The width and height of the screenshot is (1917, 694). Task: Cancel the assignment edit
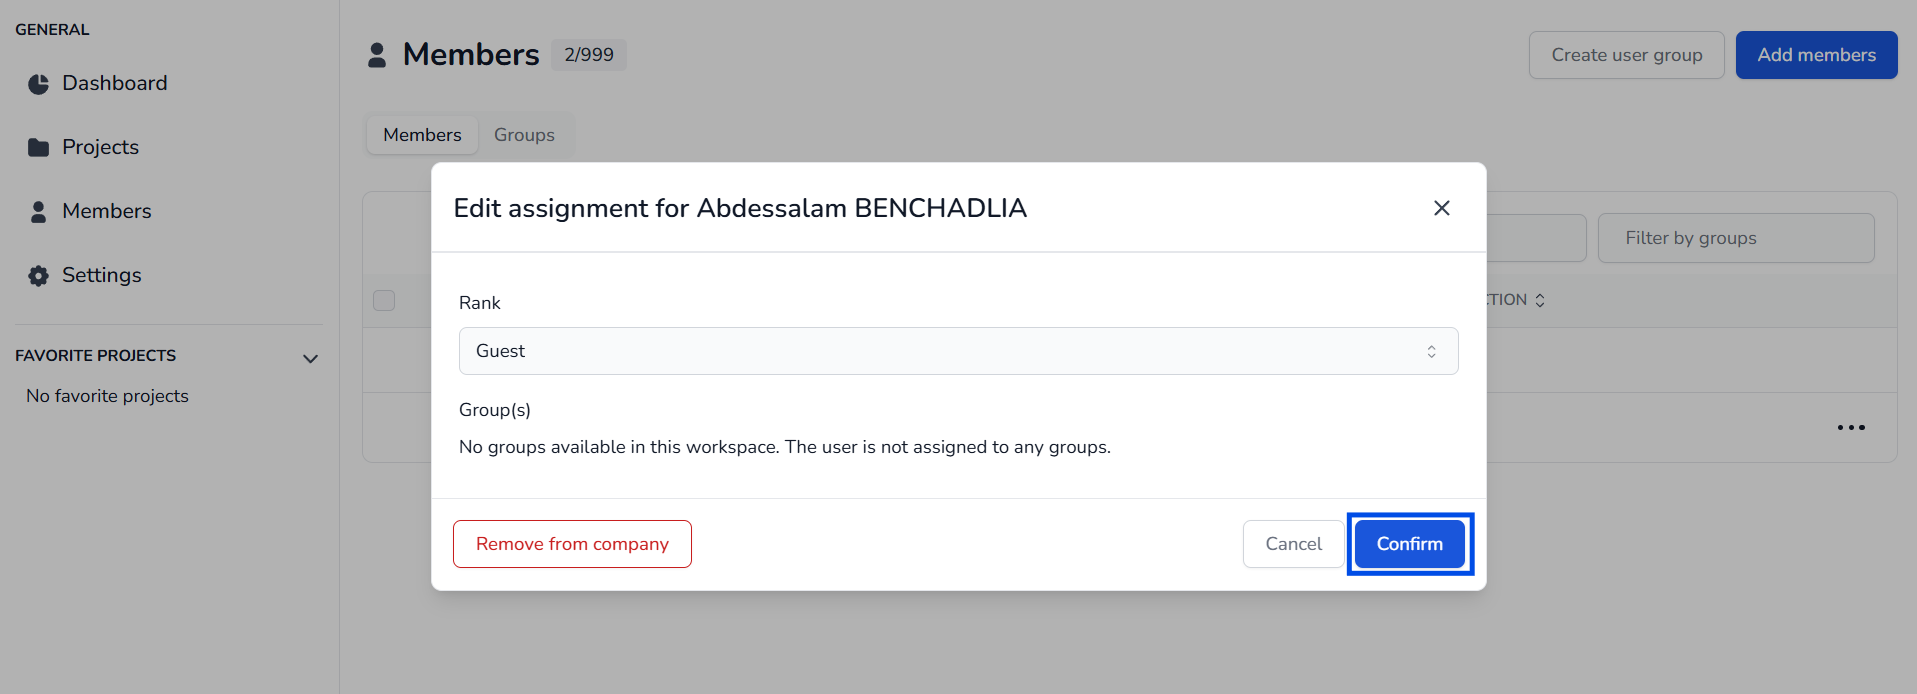tap(1293, 544)
